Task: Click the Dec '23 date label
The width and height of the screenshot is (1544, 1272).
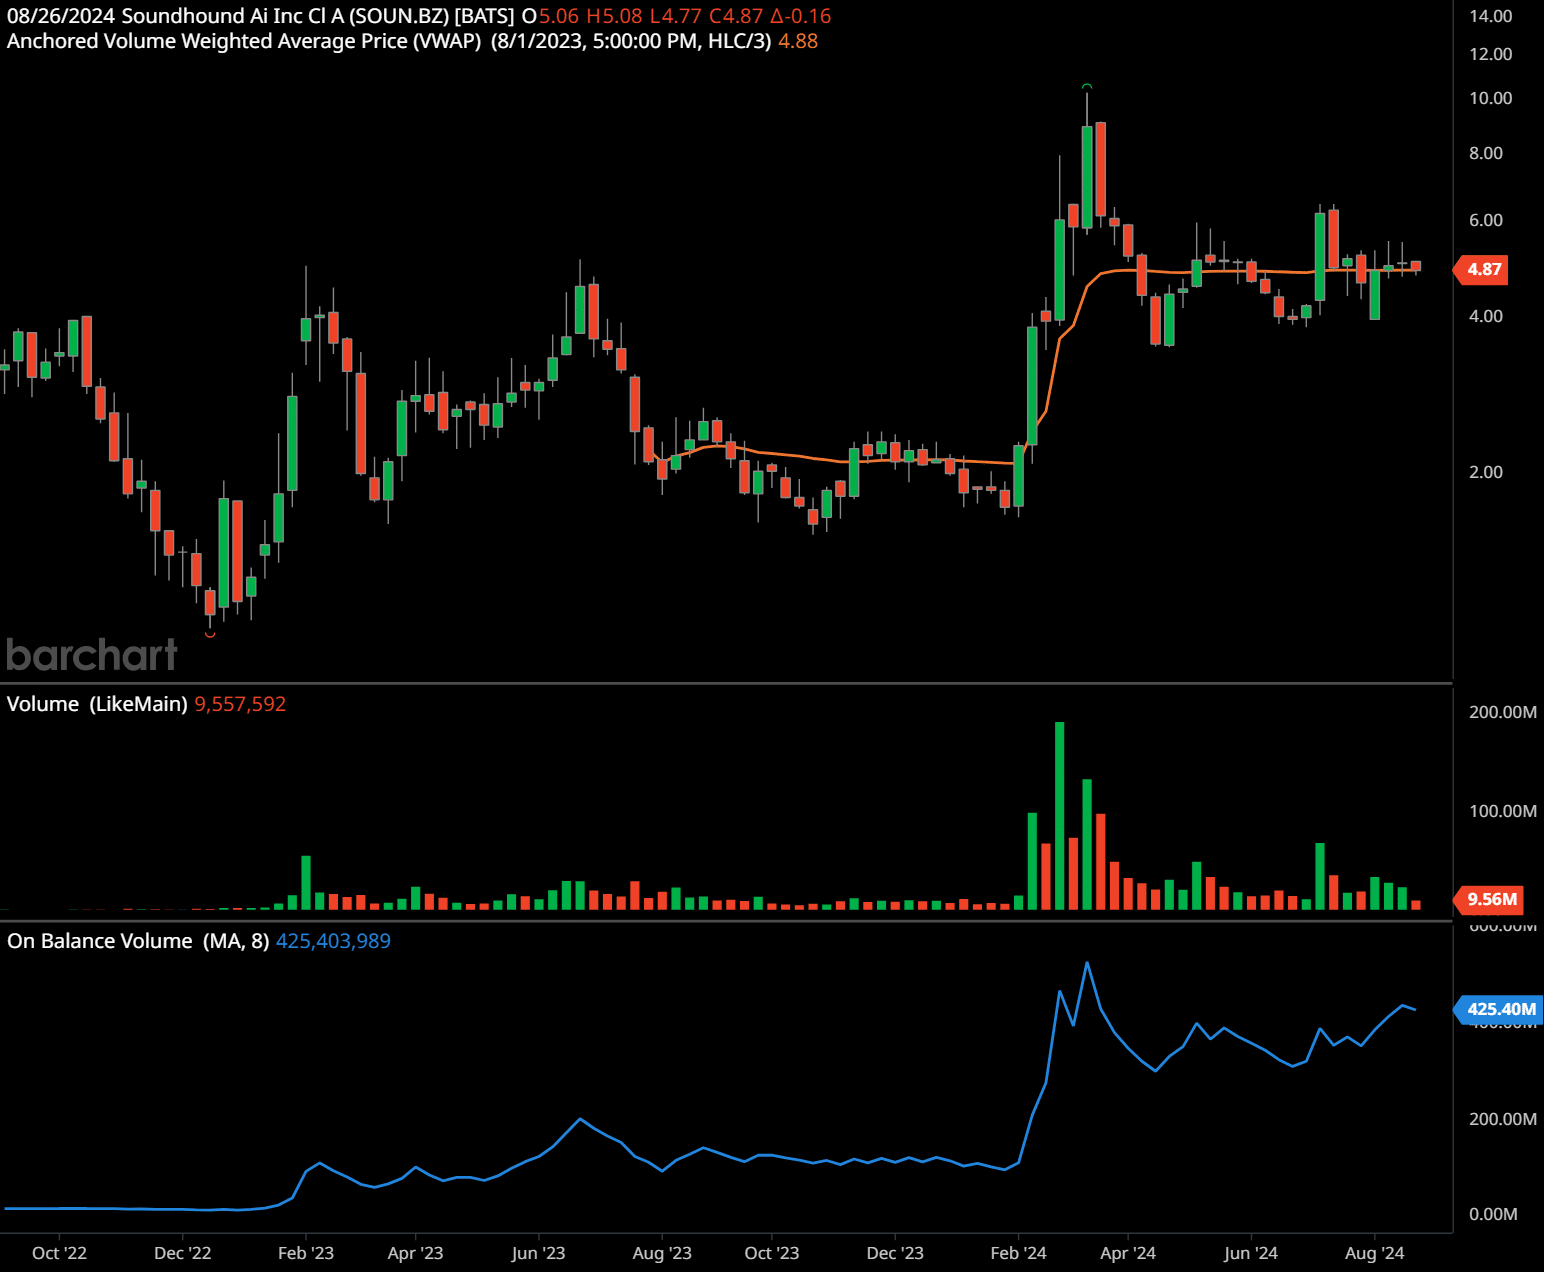Action: pyautogui.click(x=895, y=1253)
